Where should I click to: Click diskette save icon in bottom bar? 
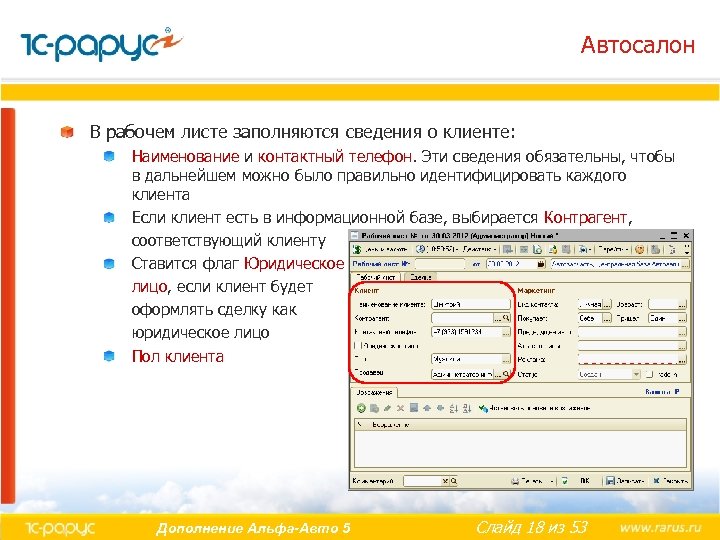pos(610,481)
